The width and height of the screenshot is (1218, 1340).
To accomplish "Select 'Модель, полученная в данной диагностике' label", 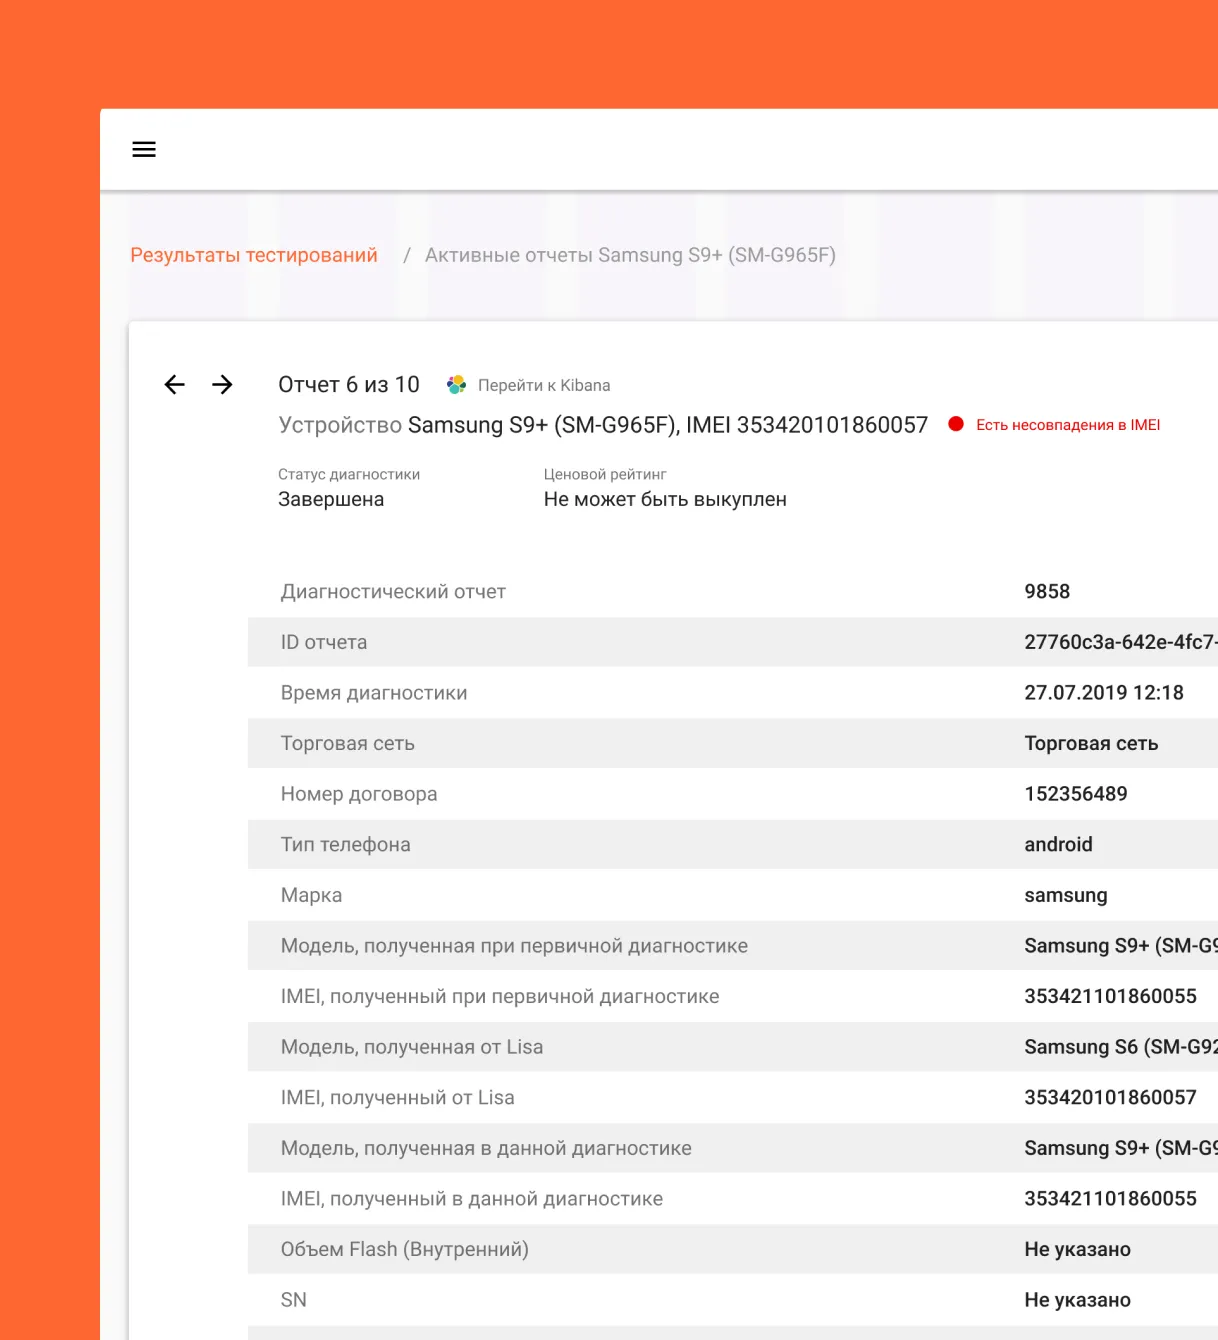I will point(486,1148).
